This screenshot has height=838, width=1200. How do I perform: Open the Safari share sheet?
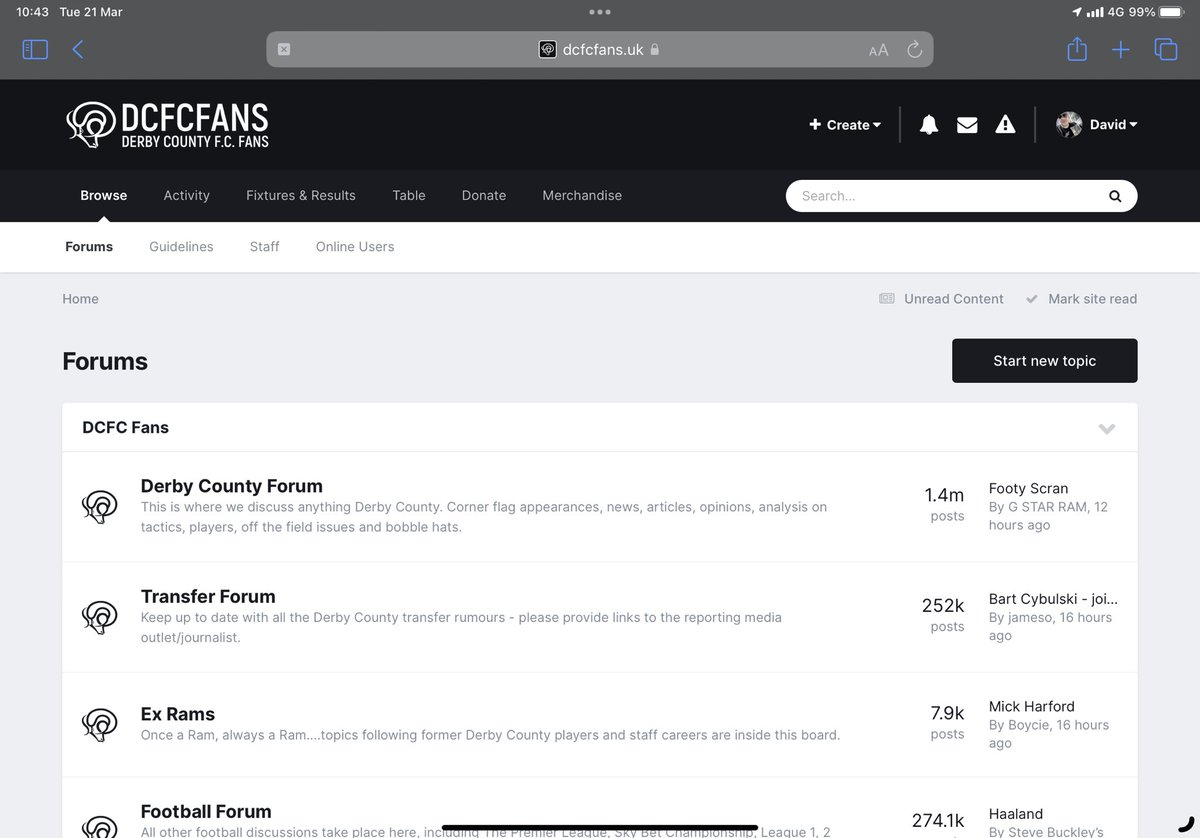click(x=1077, y=48)
